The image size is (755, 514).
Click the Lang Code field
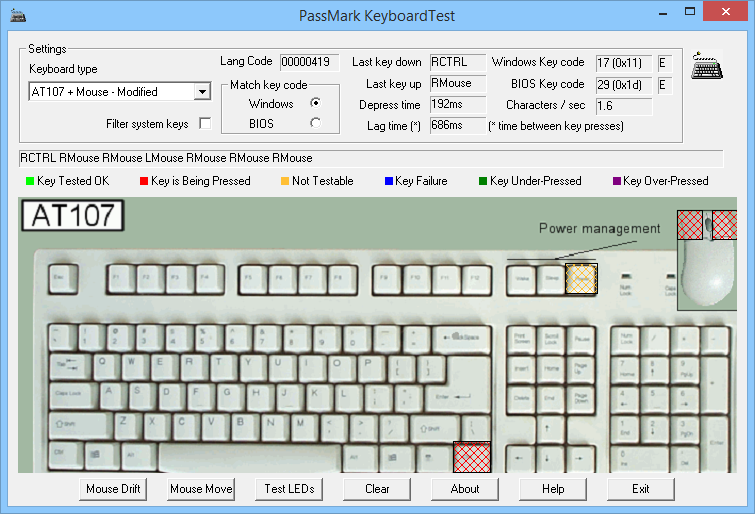click(x=310, y=62)
